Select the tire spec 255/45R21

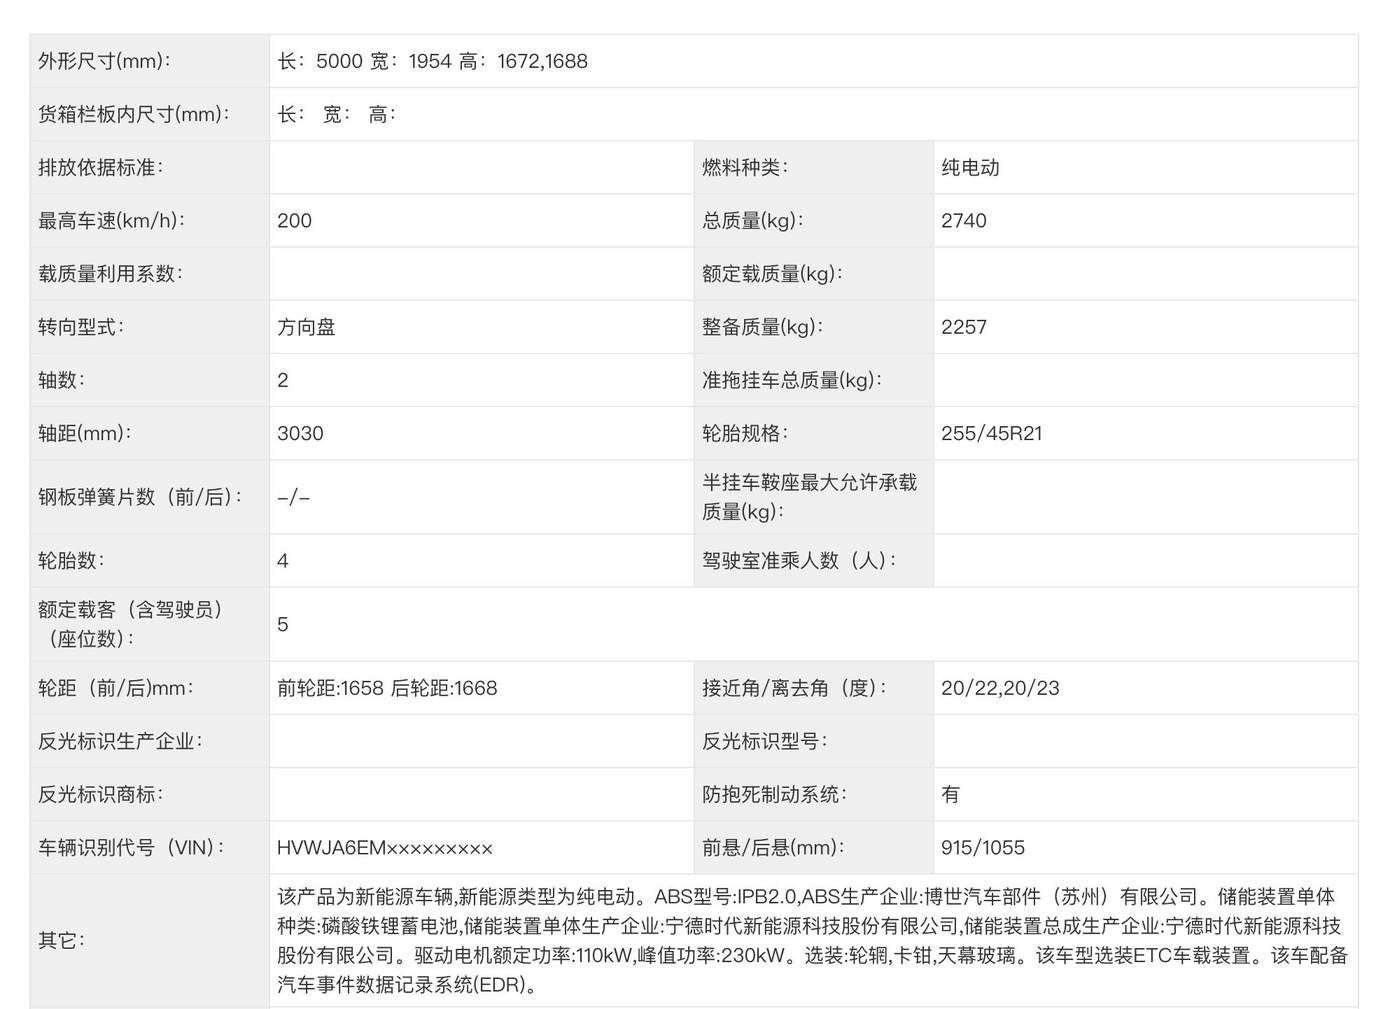[991, 433]
